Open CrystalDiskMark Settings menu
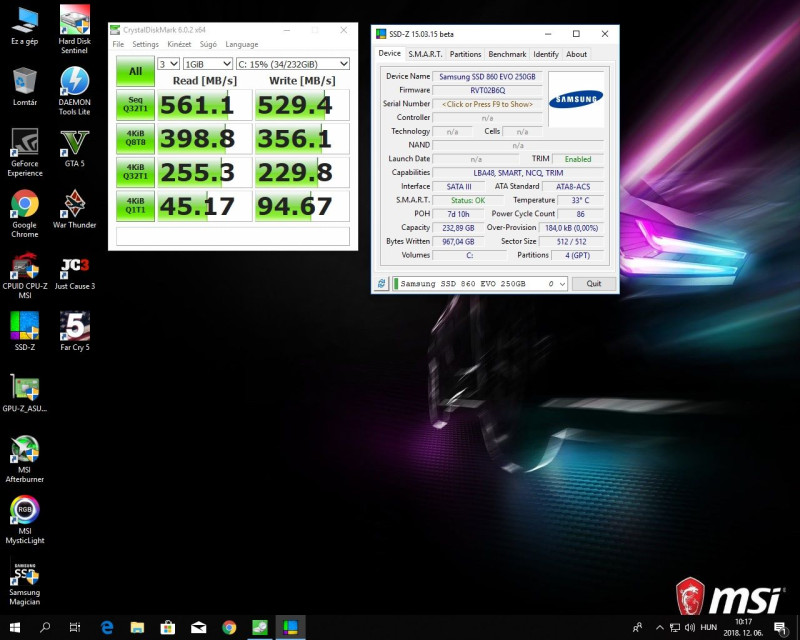800x640 pixels. 145,44
